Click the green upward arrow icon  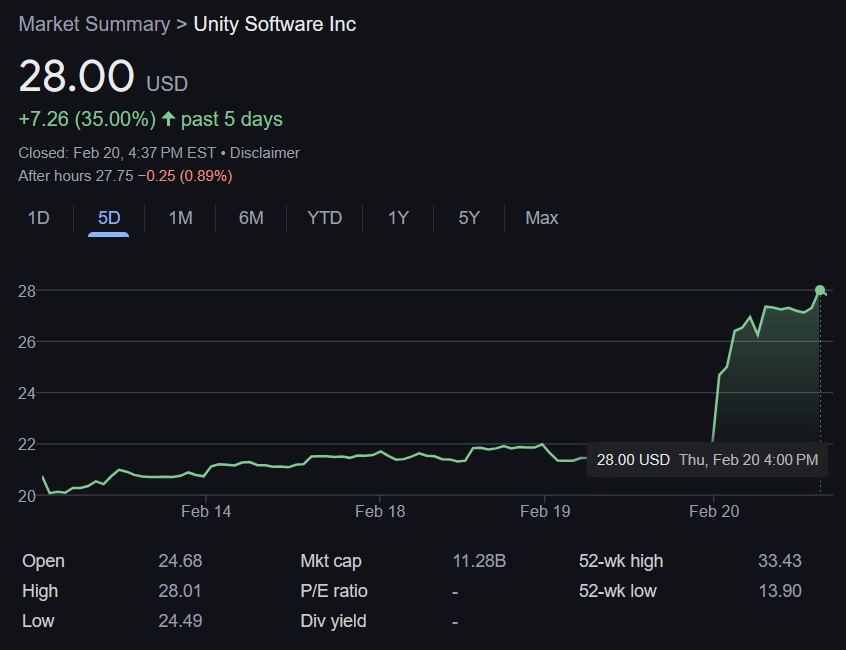[x=168, y=119]
